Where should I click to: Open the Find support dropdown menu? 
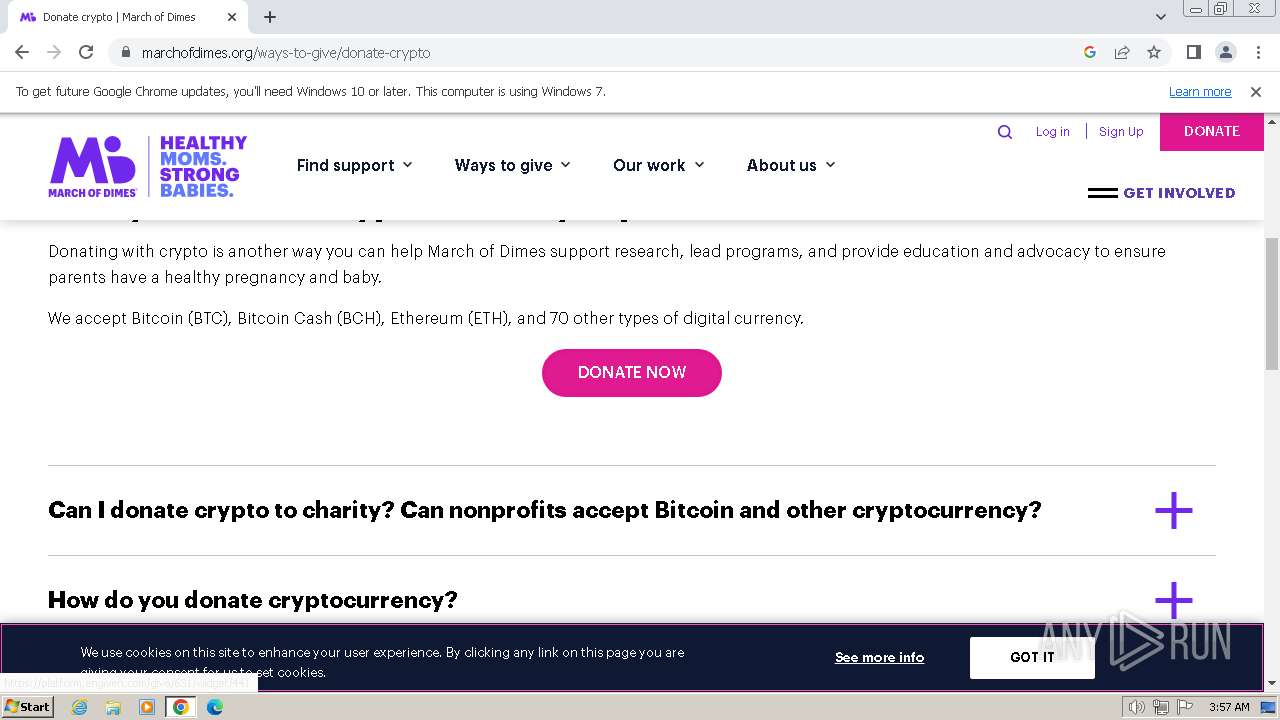(x=354, y=166)
